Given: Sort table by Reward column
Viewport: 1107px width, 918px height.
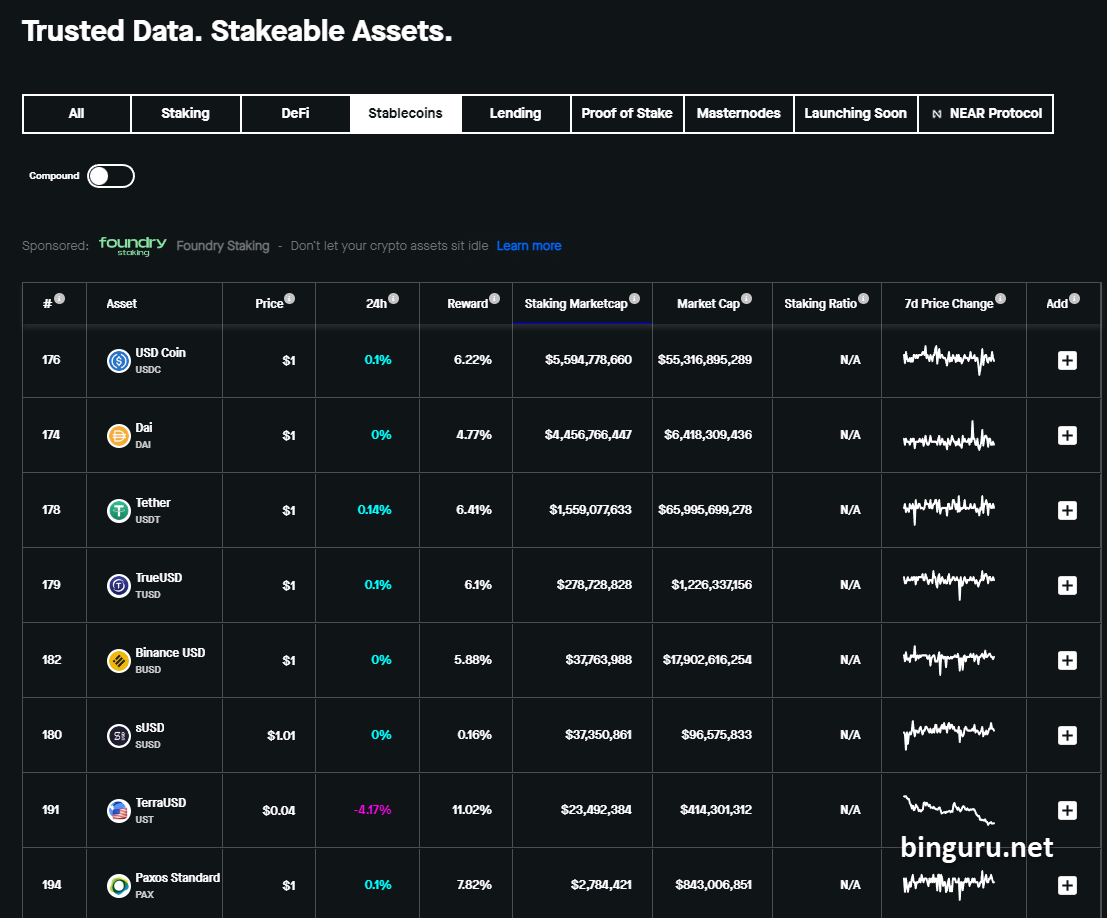Looking at the screenshot, I should click(x=467, y=304).
